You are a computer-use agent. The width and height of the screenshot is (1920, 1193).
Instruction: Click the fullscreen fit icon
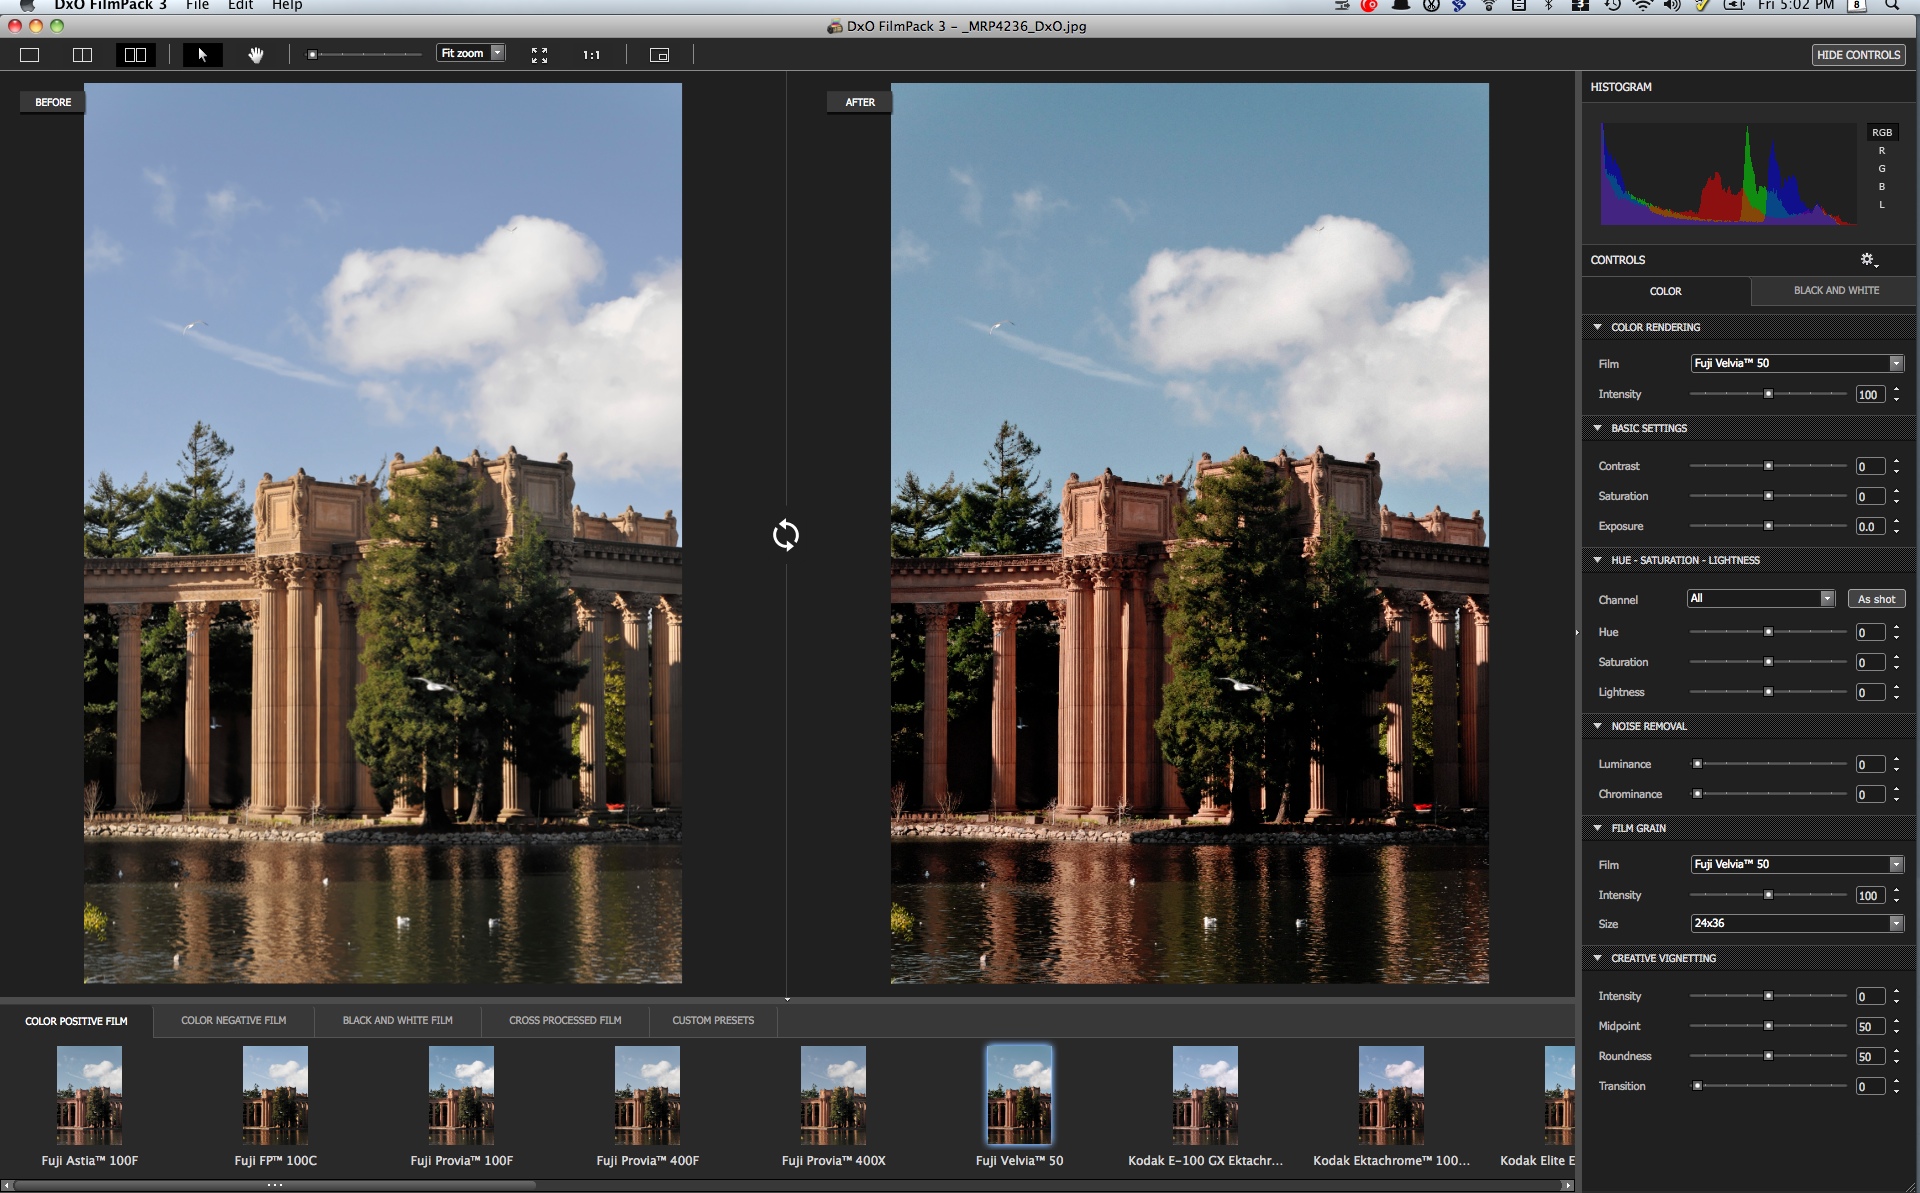click(539, 55)
